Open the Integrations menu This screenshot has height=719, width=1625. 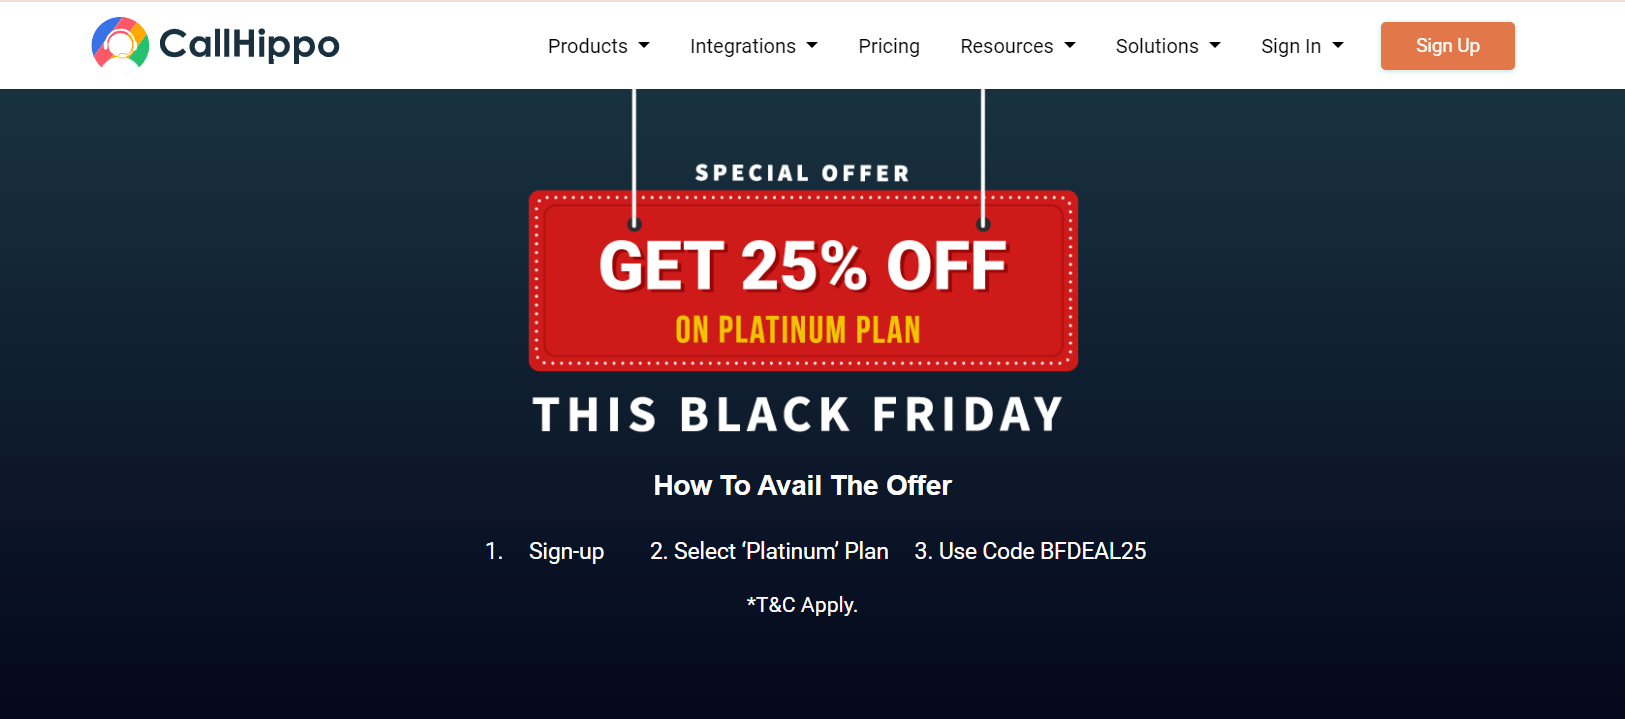tap(743, 46)
